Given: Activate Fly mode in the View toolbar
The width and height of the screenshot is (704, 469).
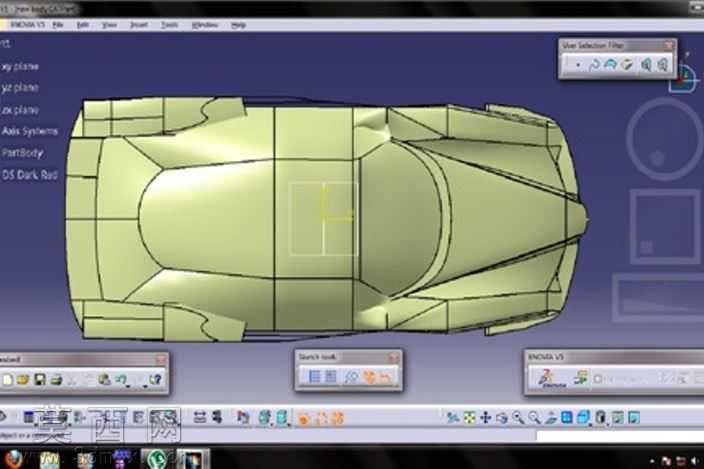Looking at the screenshot, I should click(453, 418).
